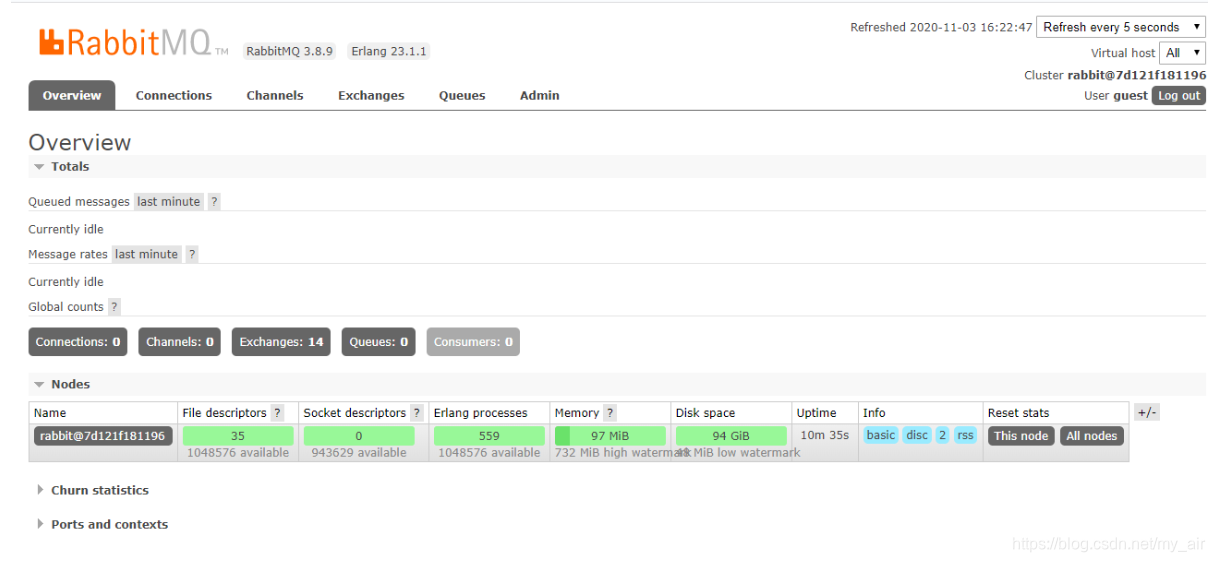Open help for File descriptors column

coord(277,413)
